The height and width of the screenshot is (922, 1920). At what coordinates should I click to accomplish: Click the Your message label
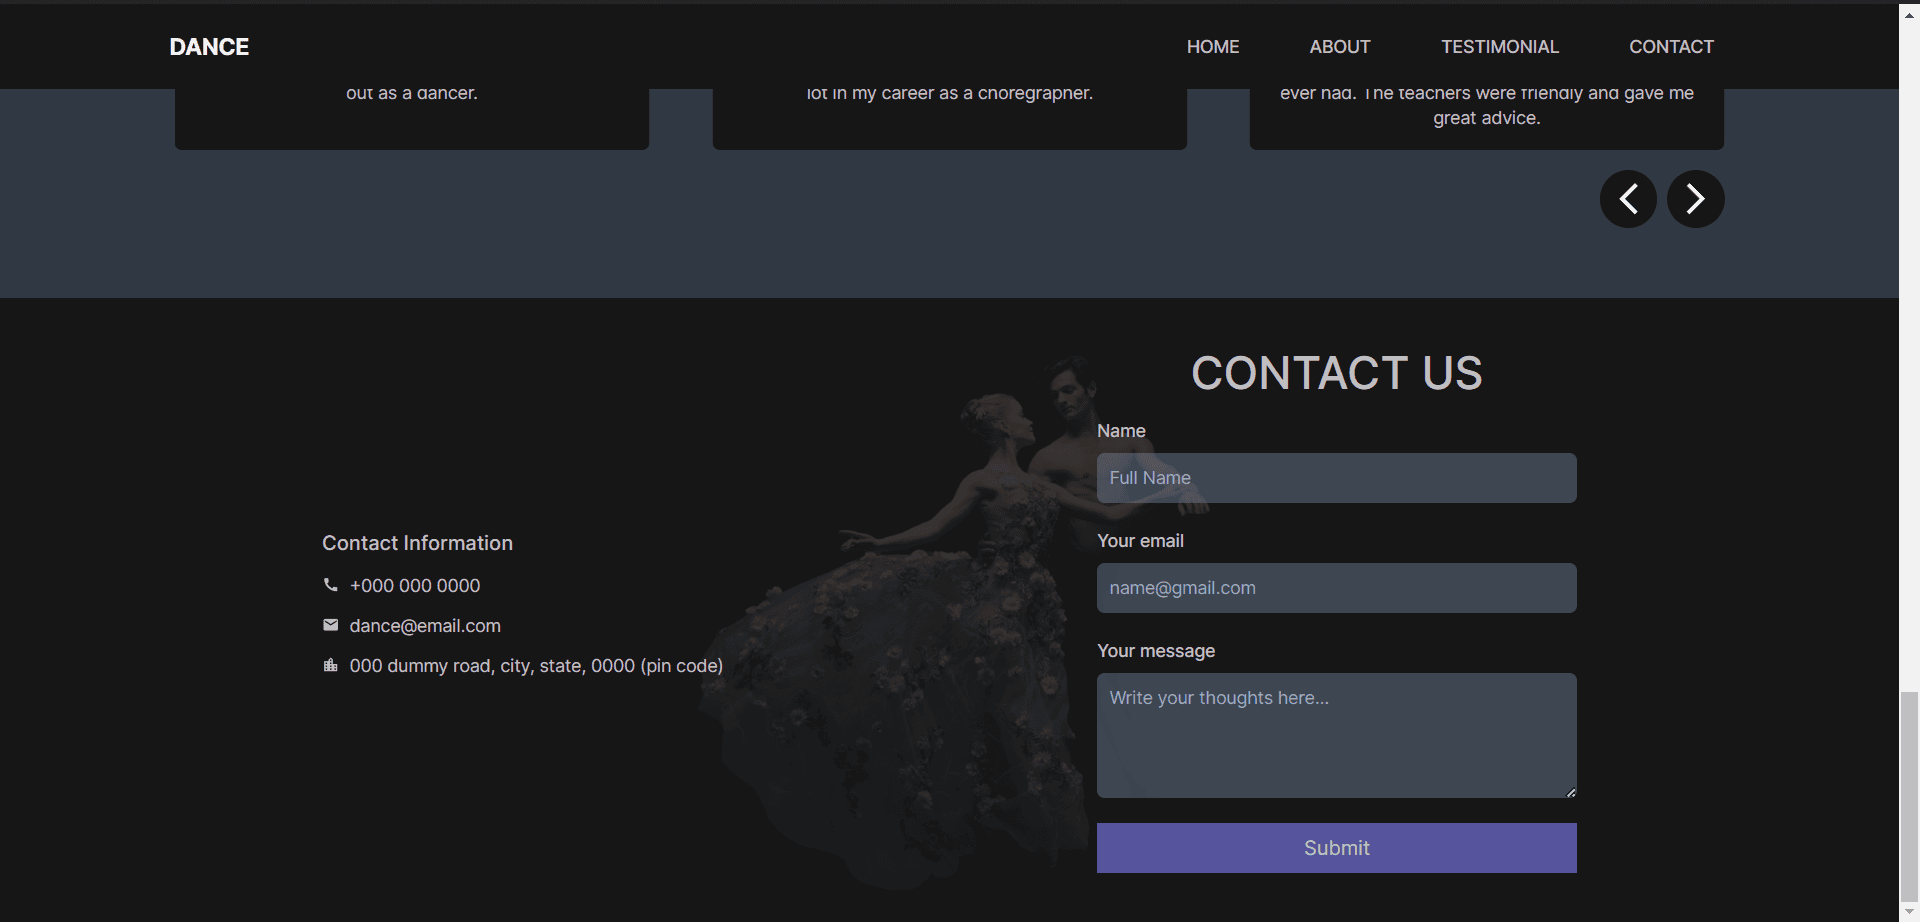click(1156, 651)
